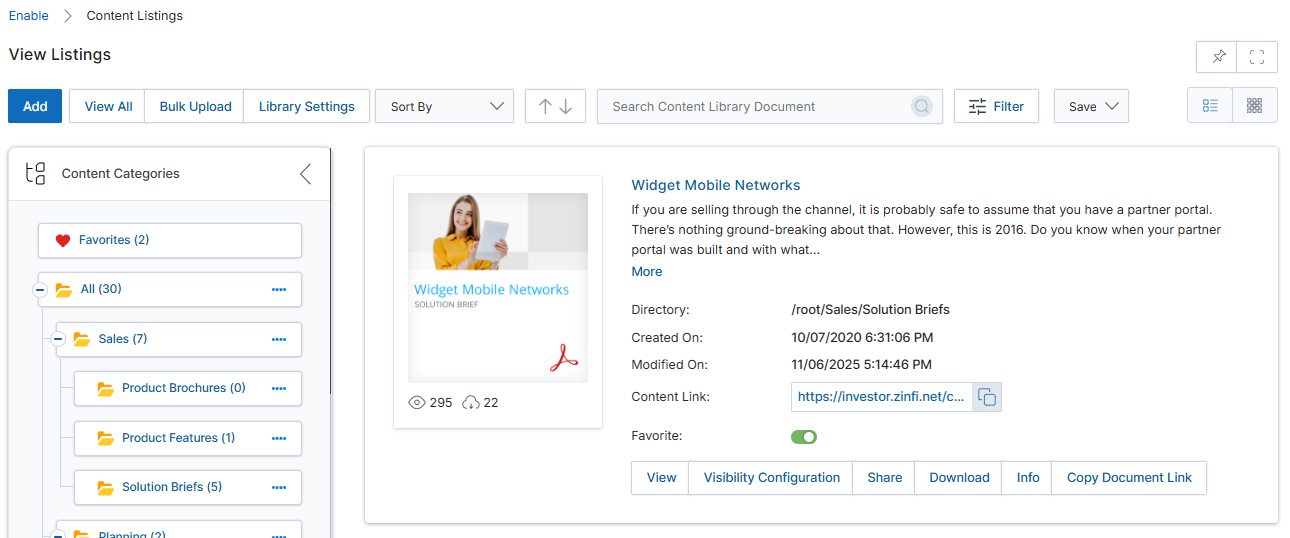Image resolution: width=1290 pixels, height=538 pixels.
Task: Click View All button
Action: (x=108, y=106)
